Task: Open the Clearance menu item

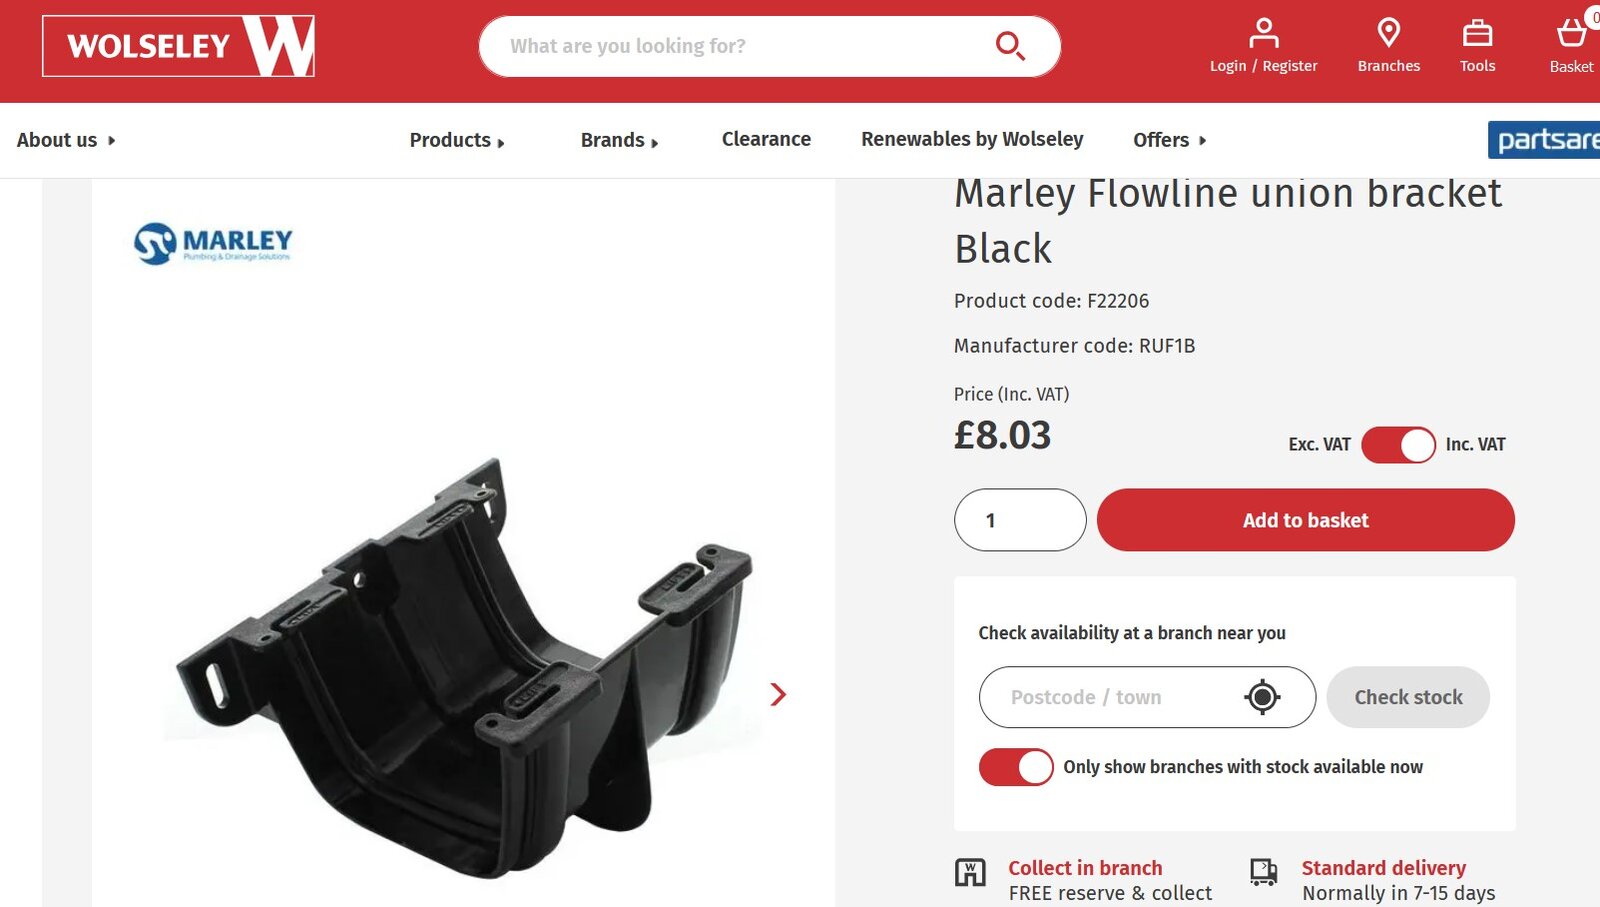Action: point(766,139)
